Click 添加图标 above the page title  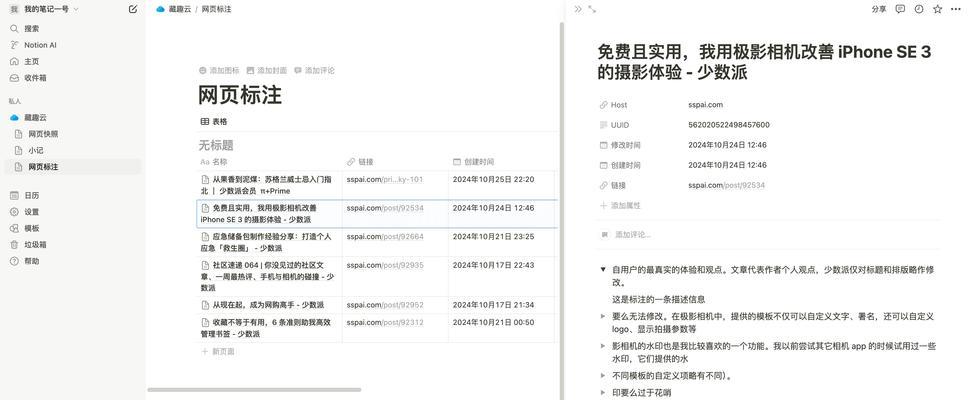(219, 70)
